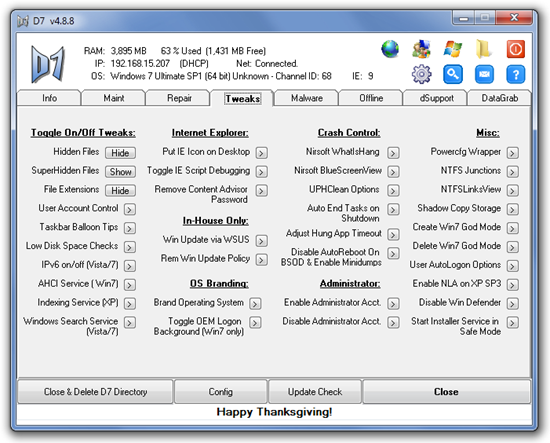Click the blue magnifier search icon

452,74
